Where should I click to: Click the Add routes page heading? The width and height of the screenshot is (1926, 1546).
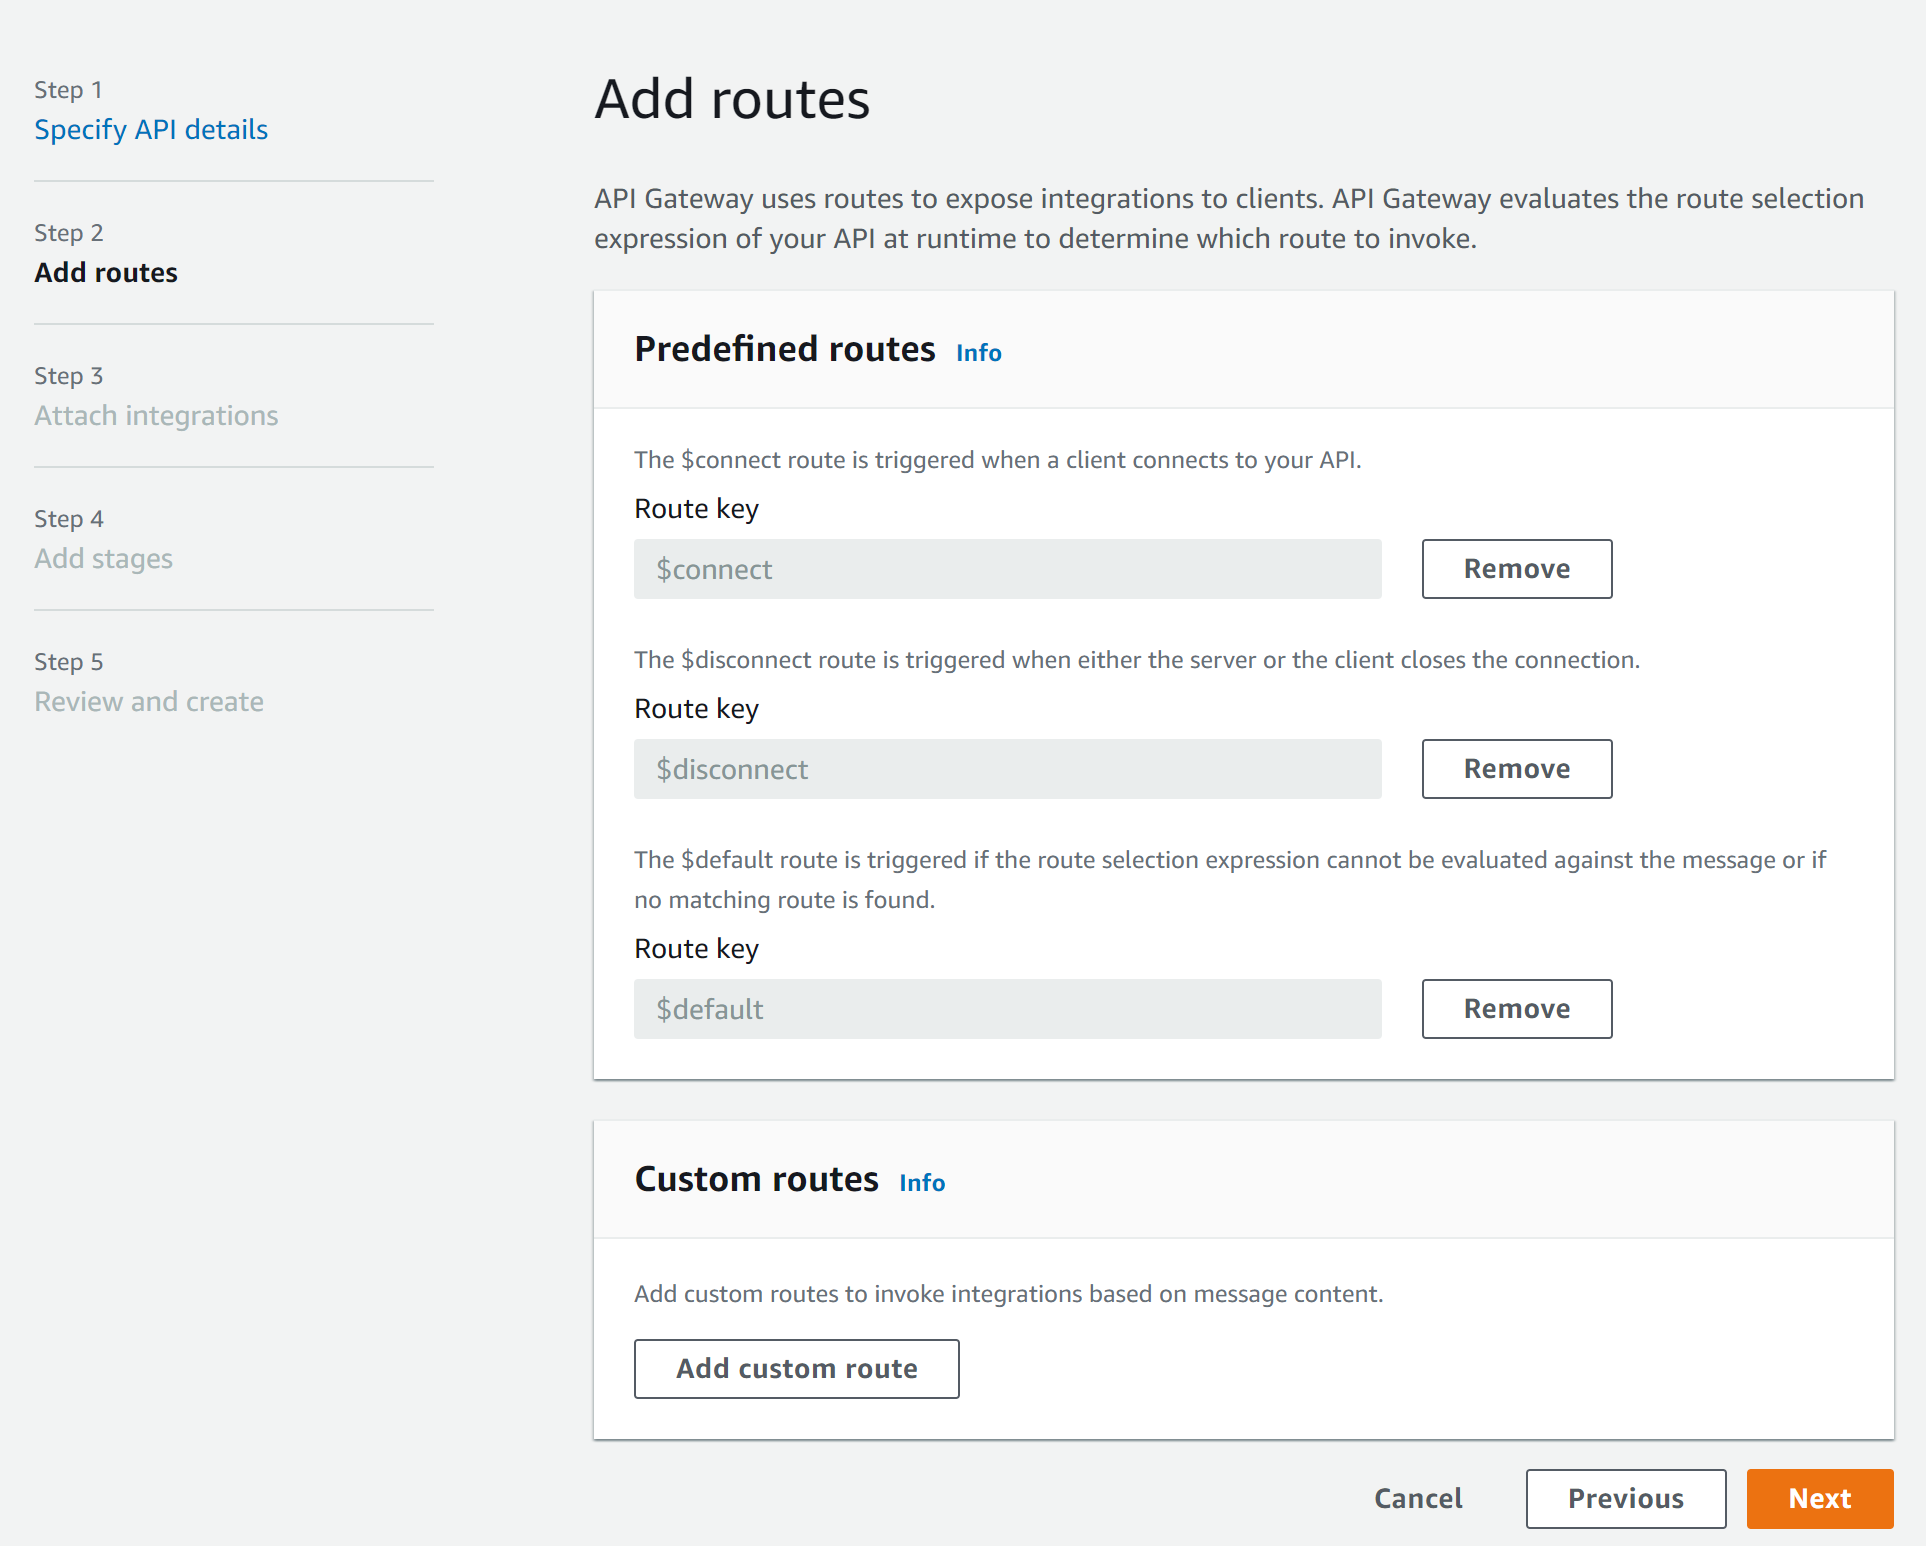[732, 100]
